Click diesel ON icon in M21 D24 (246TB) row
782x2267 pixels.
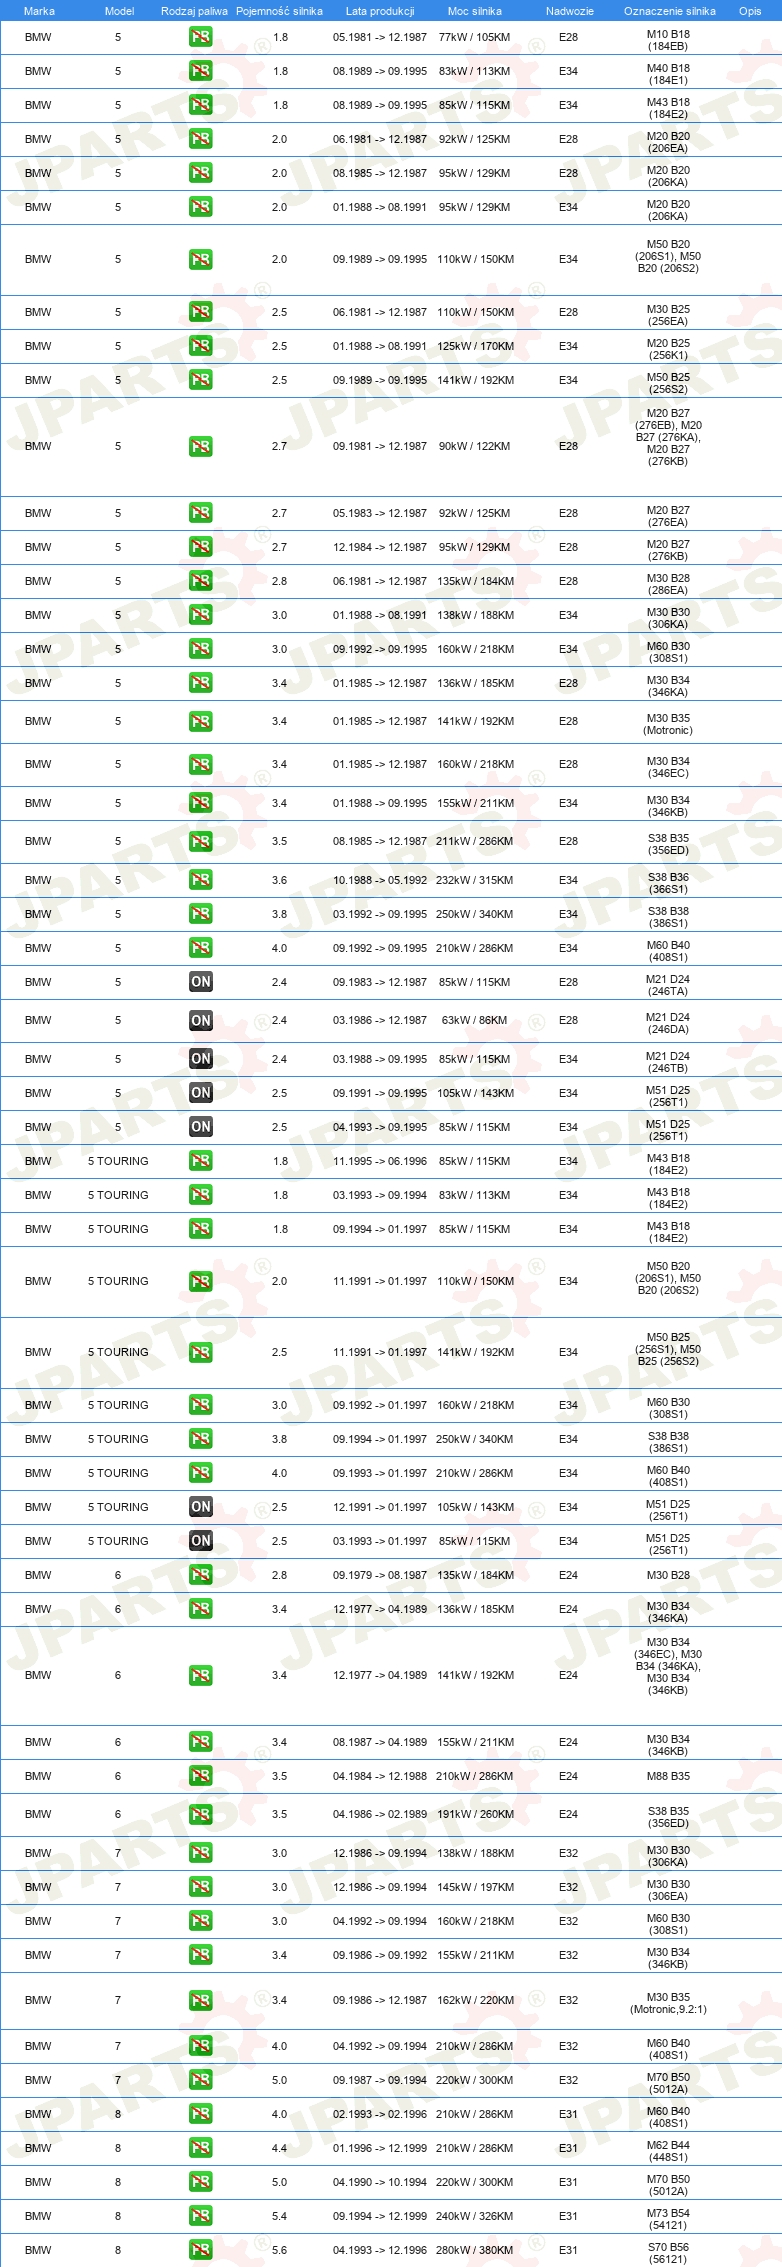point(200,1059)
